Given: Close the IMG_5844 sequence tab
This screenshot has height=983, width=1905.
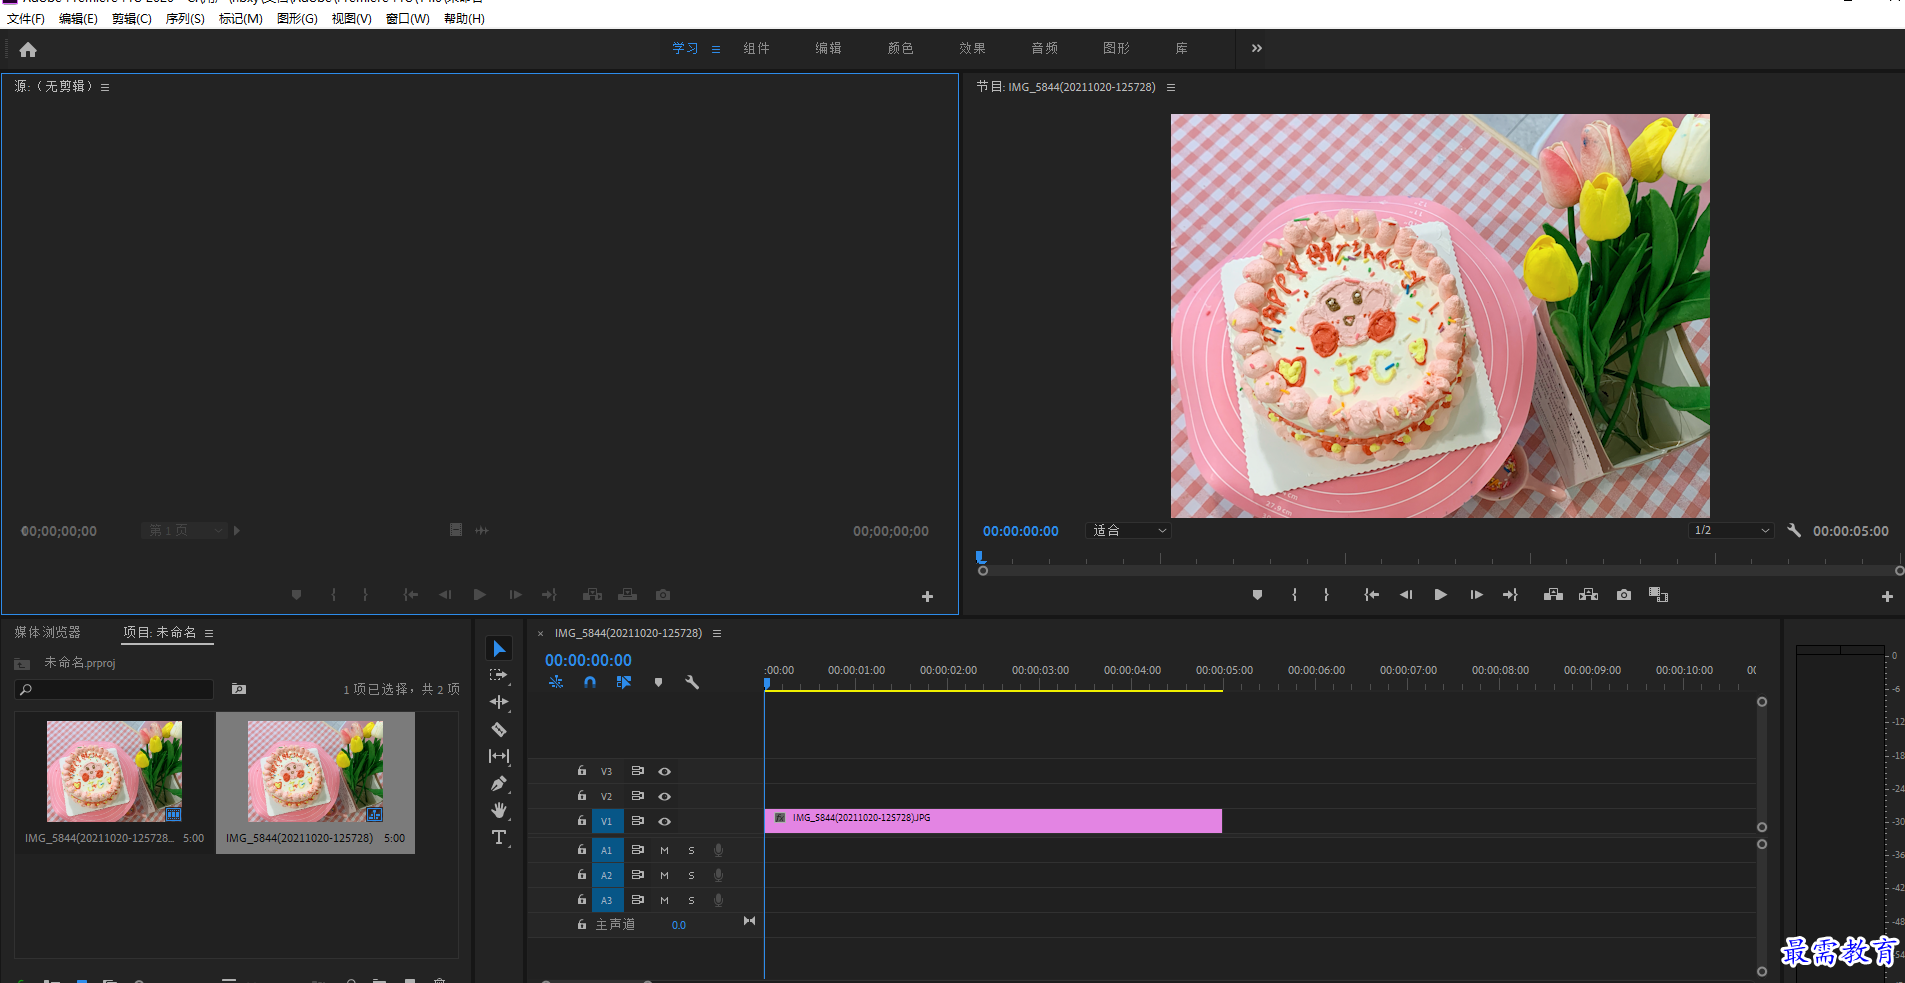Looking at the screenshot, I should pos(540,633).
